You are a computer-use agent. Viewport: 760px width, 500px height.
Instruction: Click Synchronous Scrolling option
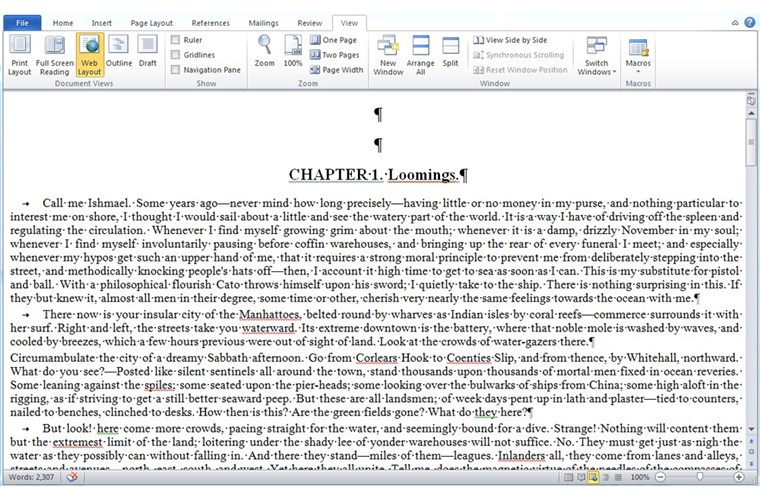click(x=519, y=55)
